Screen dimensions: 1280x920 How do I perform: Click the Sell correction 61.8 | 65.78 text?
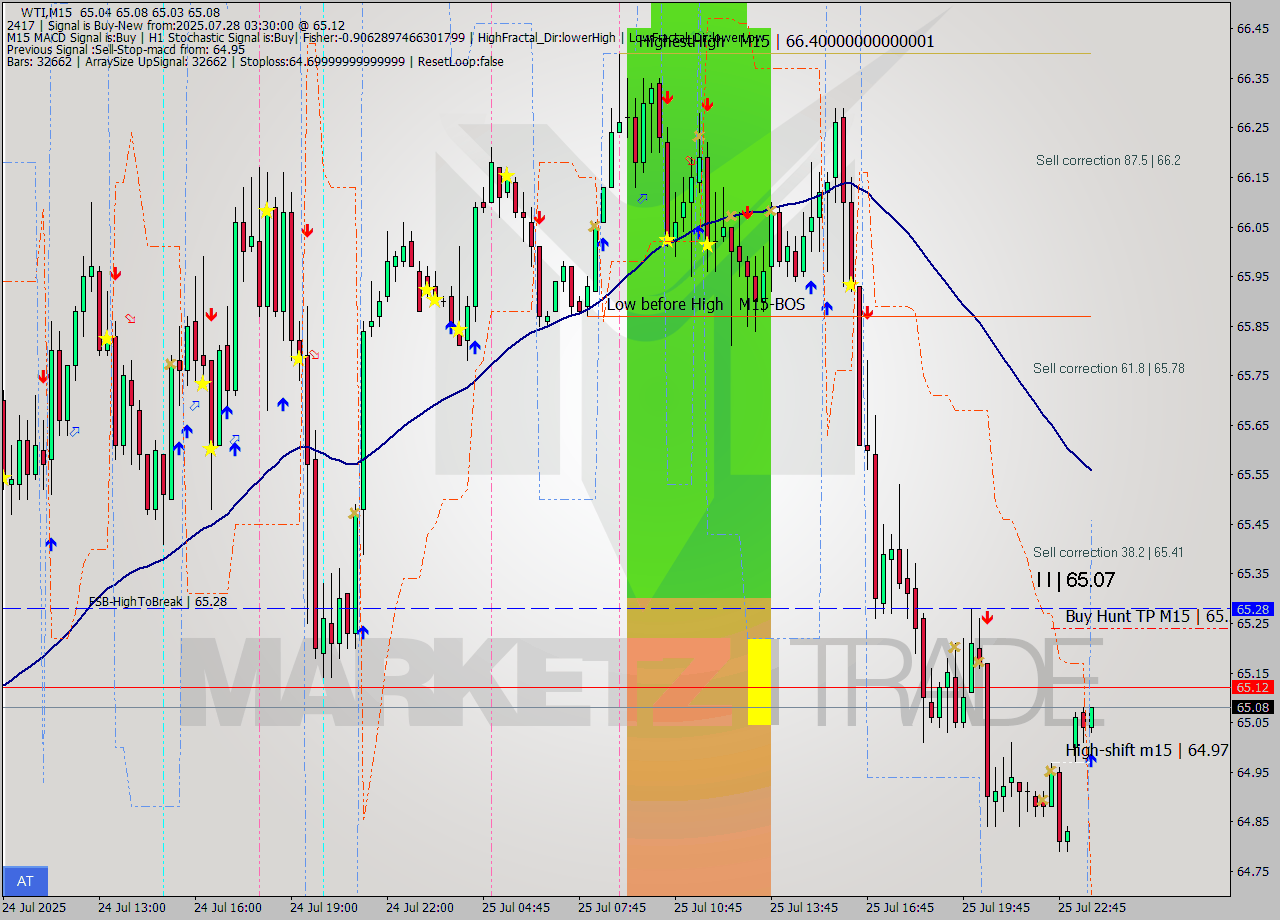pos(1110,368)
